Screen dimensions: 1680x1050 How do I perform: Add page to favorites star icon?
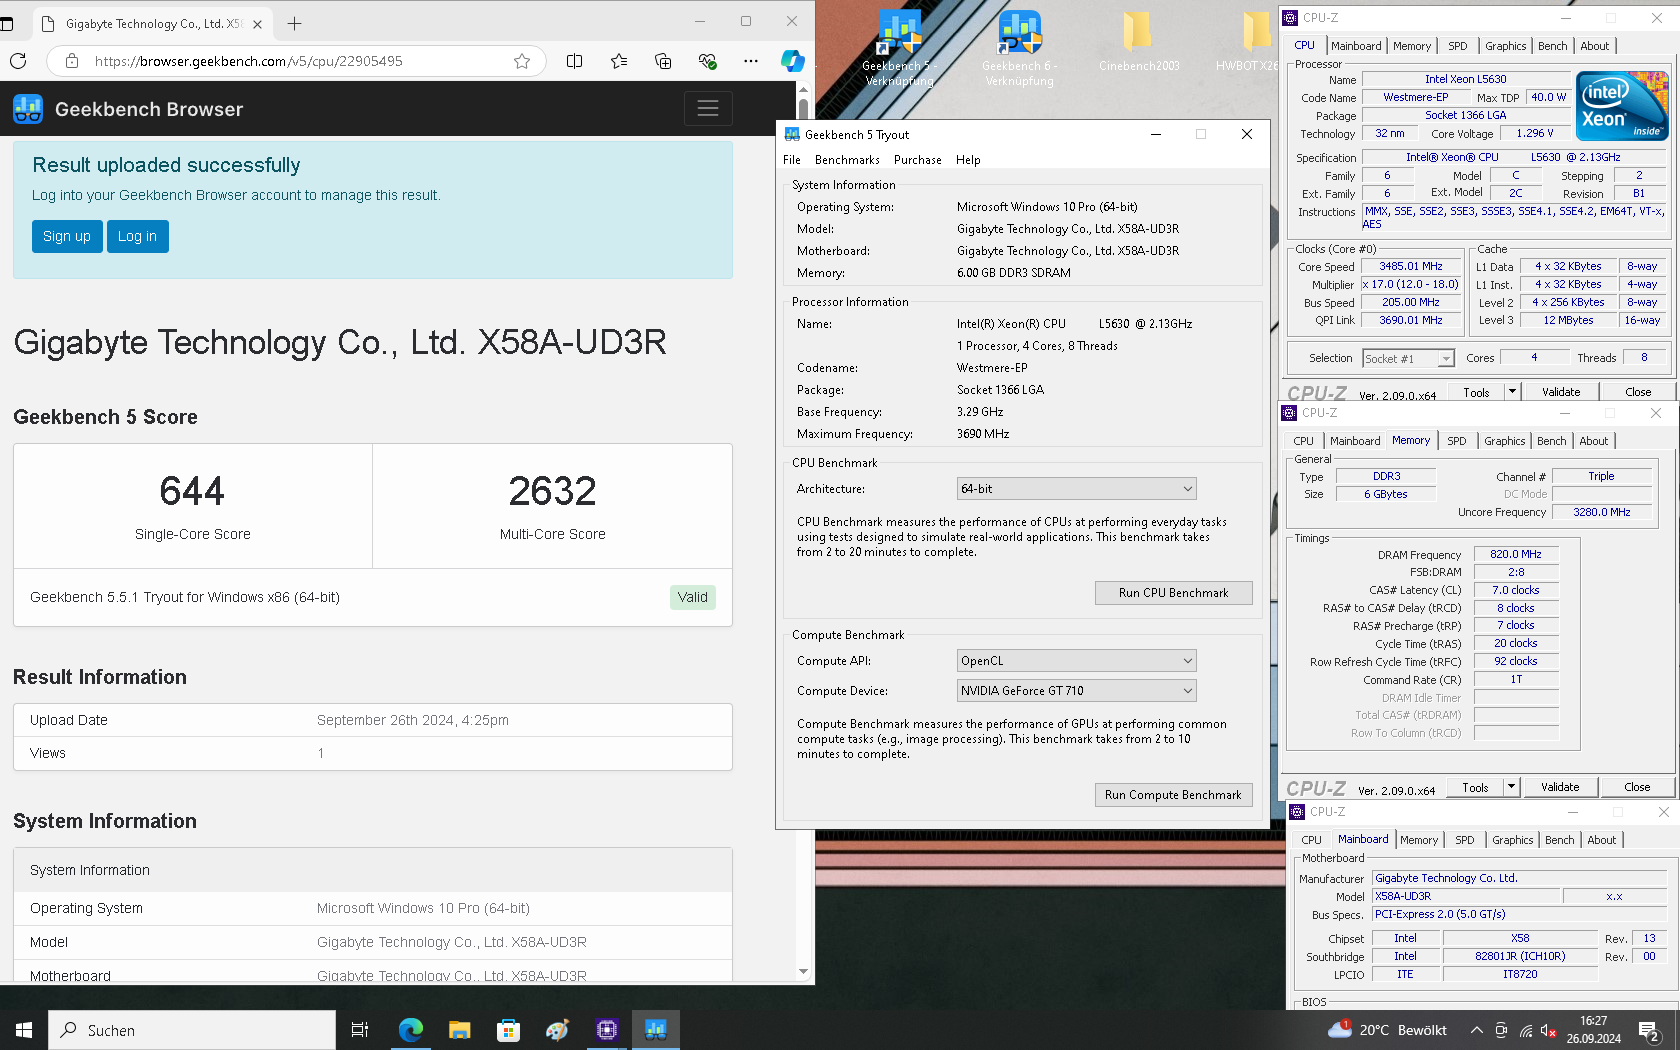pyautogui.click(x=522, y=61)
